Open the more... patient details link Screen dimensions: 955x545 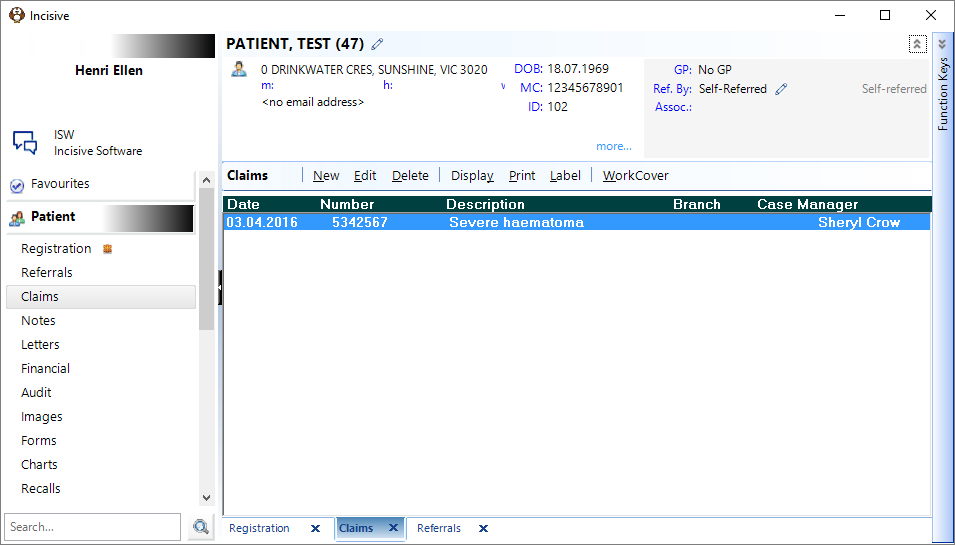tap(614, 146)
